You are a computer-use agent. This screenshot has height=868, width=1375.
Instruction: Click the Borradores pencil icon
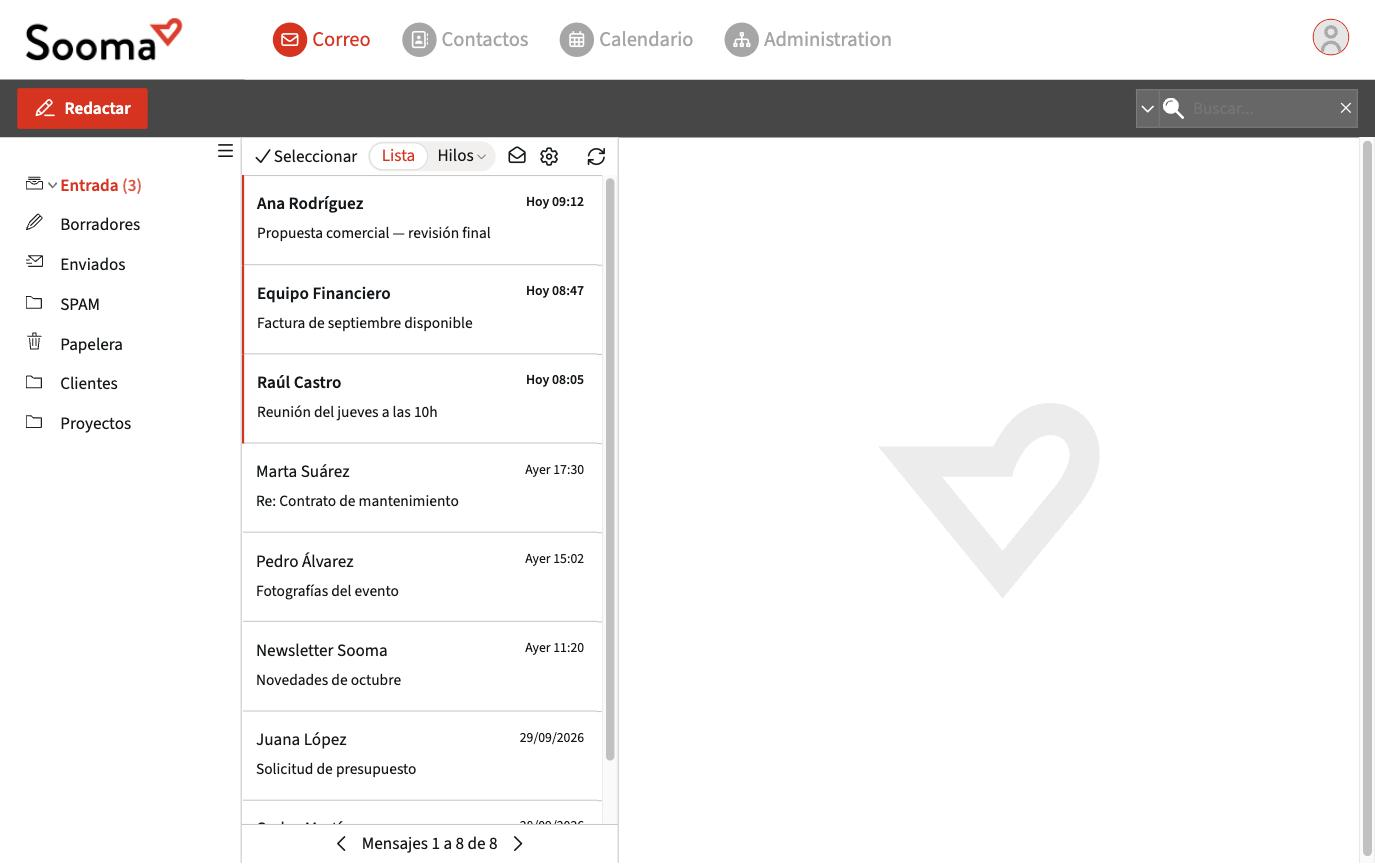click(35, 222)
